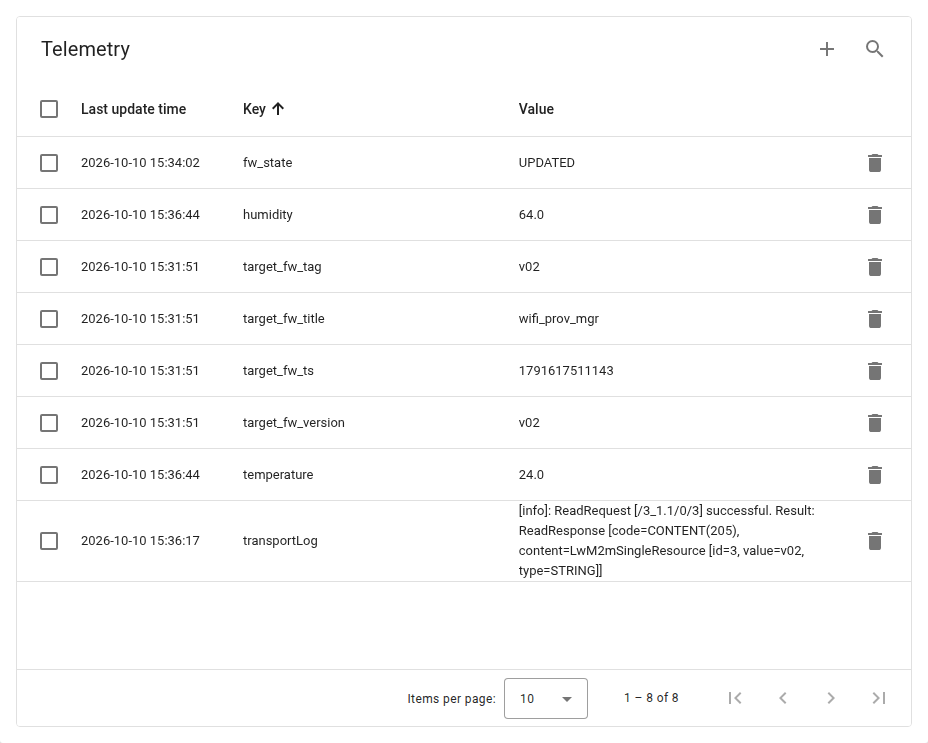Delete the target_fw_version entry
This screenshot has height=743, width=928.
[x=875, y=423]
